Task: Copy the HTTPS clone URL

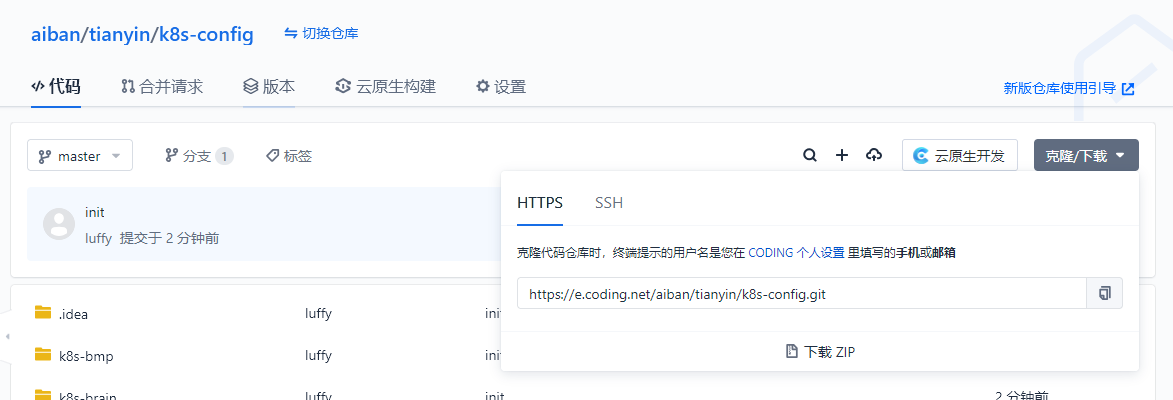Action: tap(1104, 294)
